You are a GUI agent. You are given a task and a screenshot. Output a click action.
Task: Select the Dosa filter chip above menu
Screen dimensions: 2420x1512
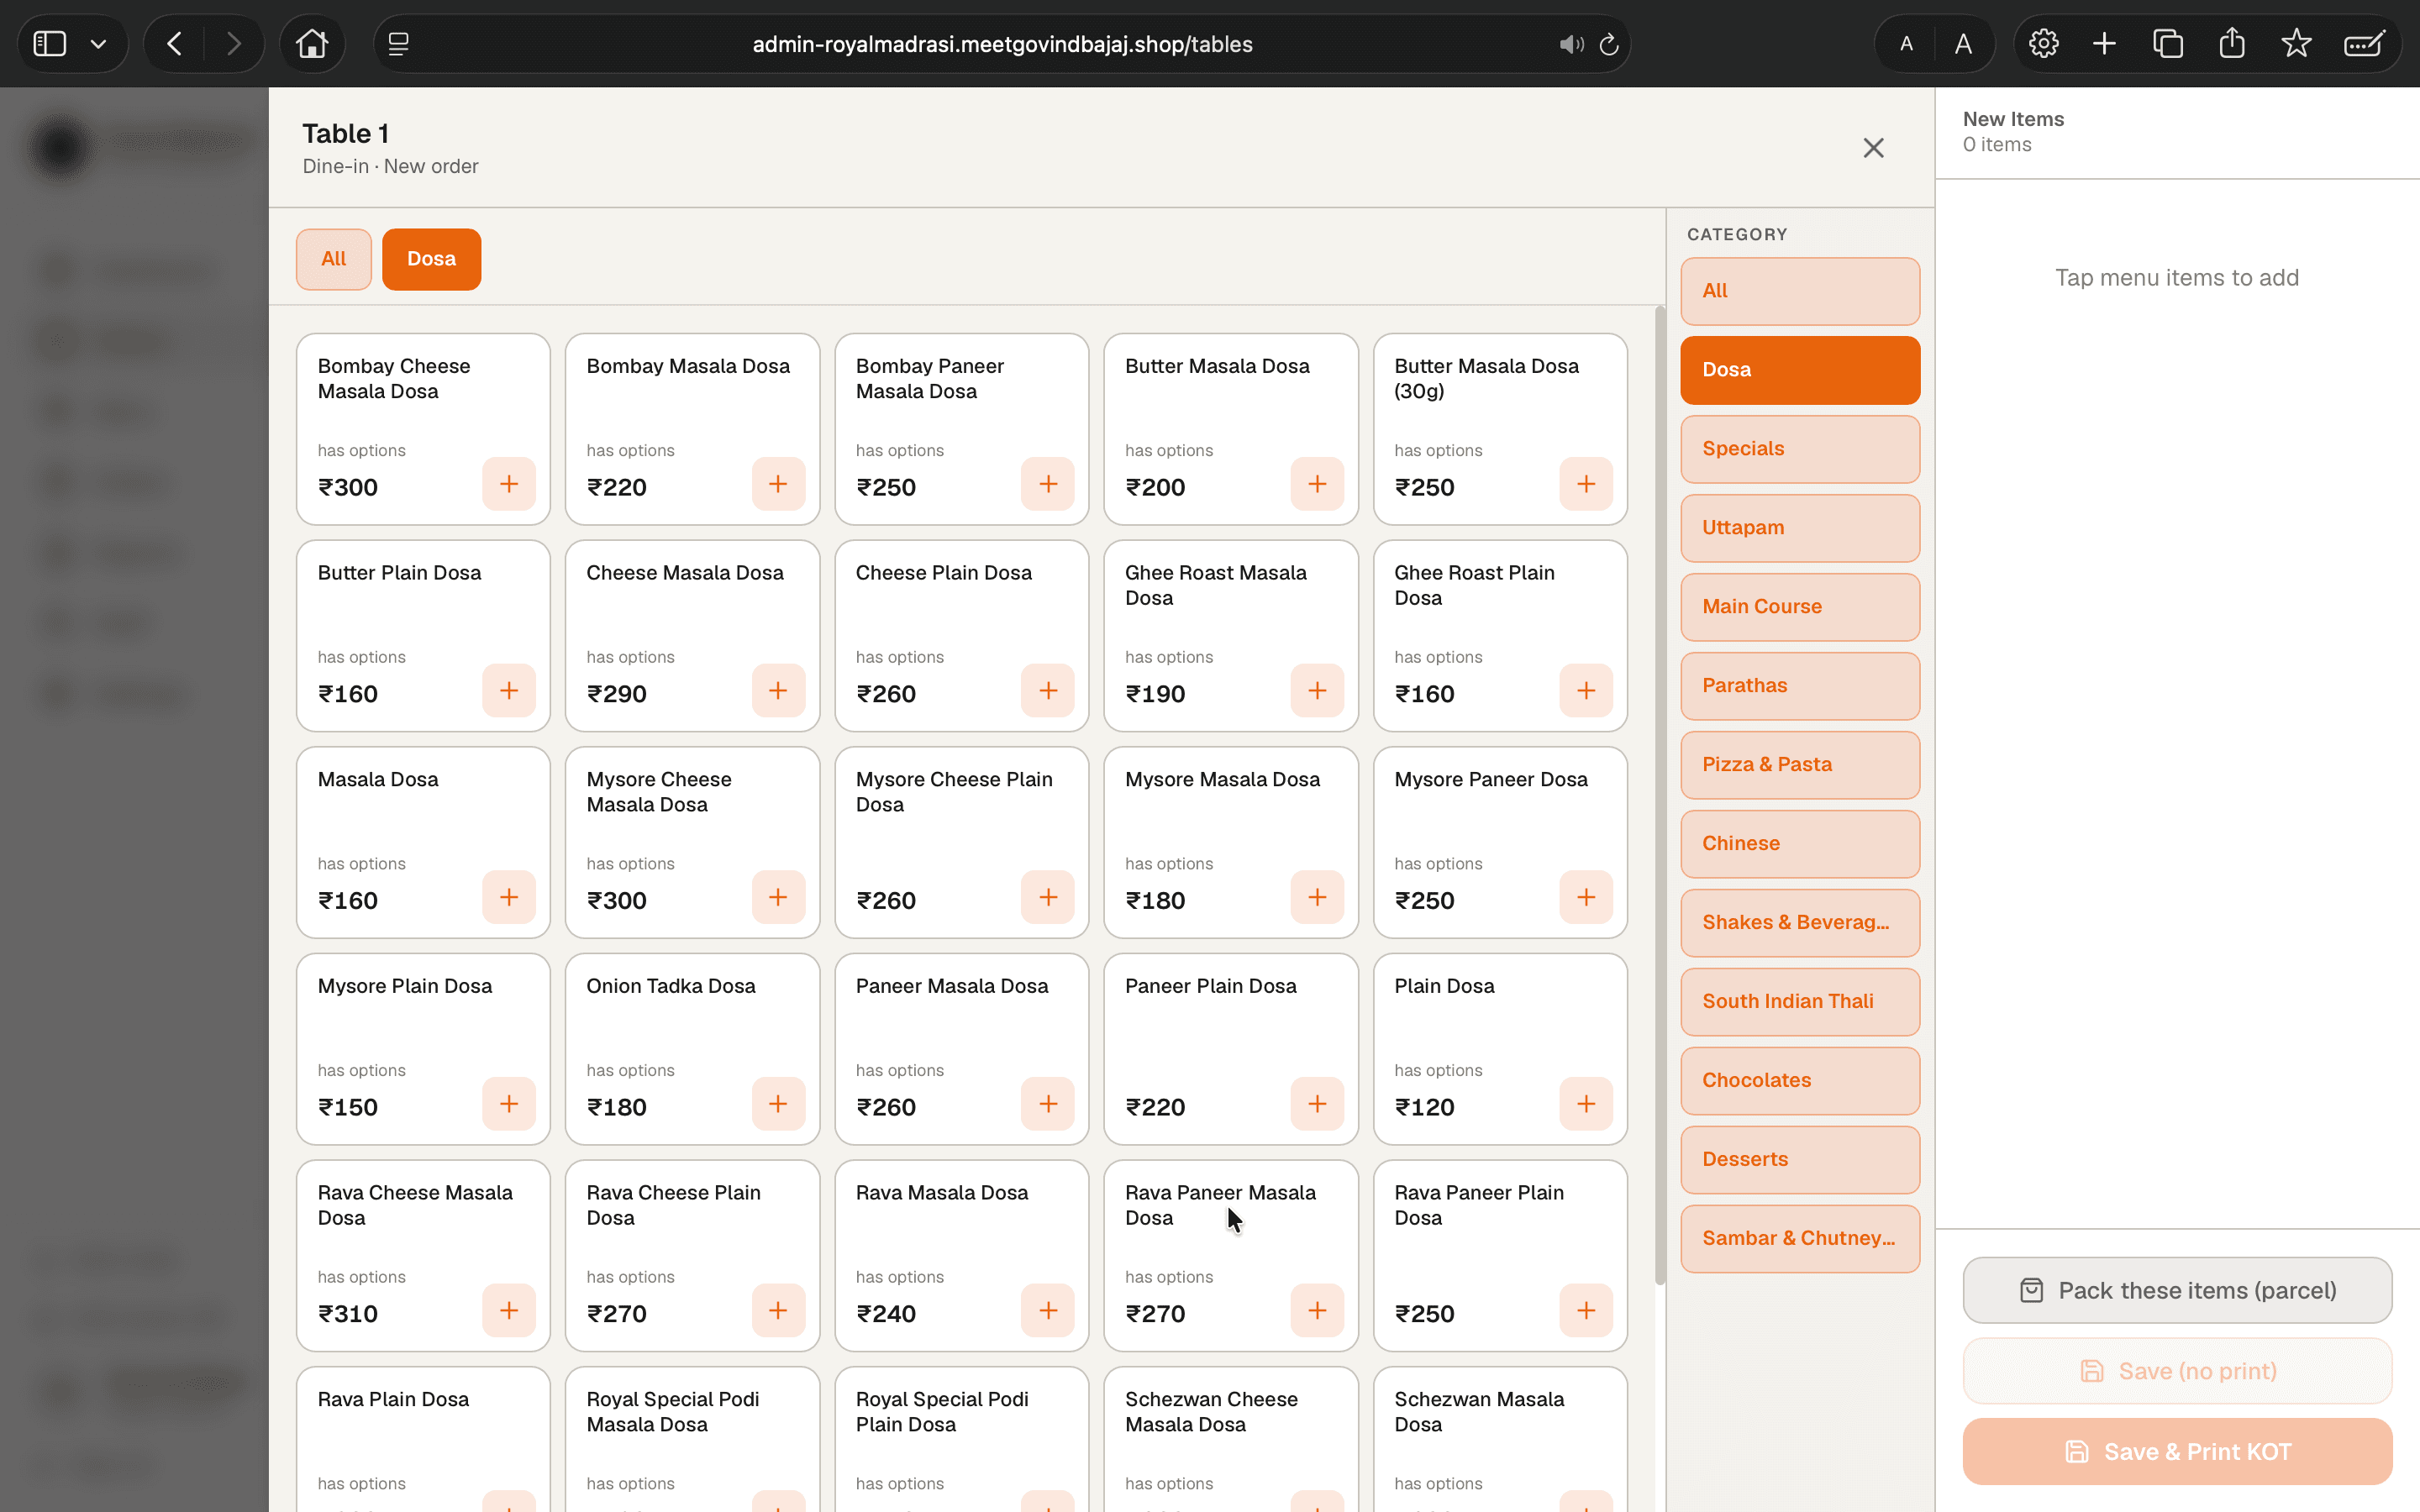pyautogui.click(x=431, y=259)
